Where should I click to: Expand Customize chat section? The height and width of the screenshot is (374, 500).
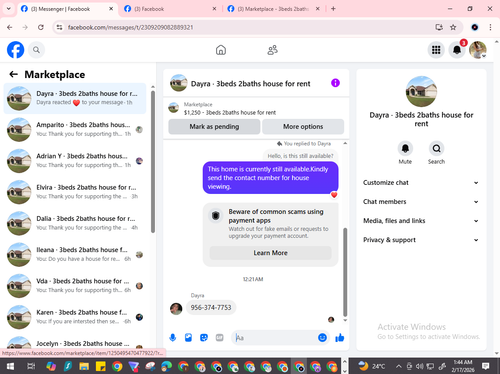[421, 183]
